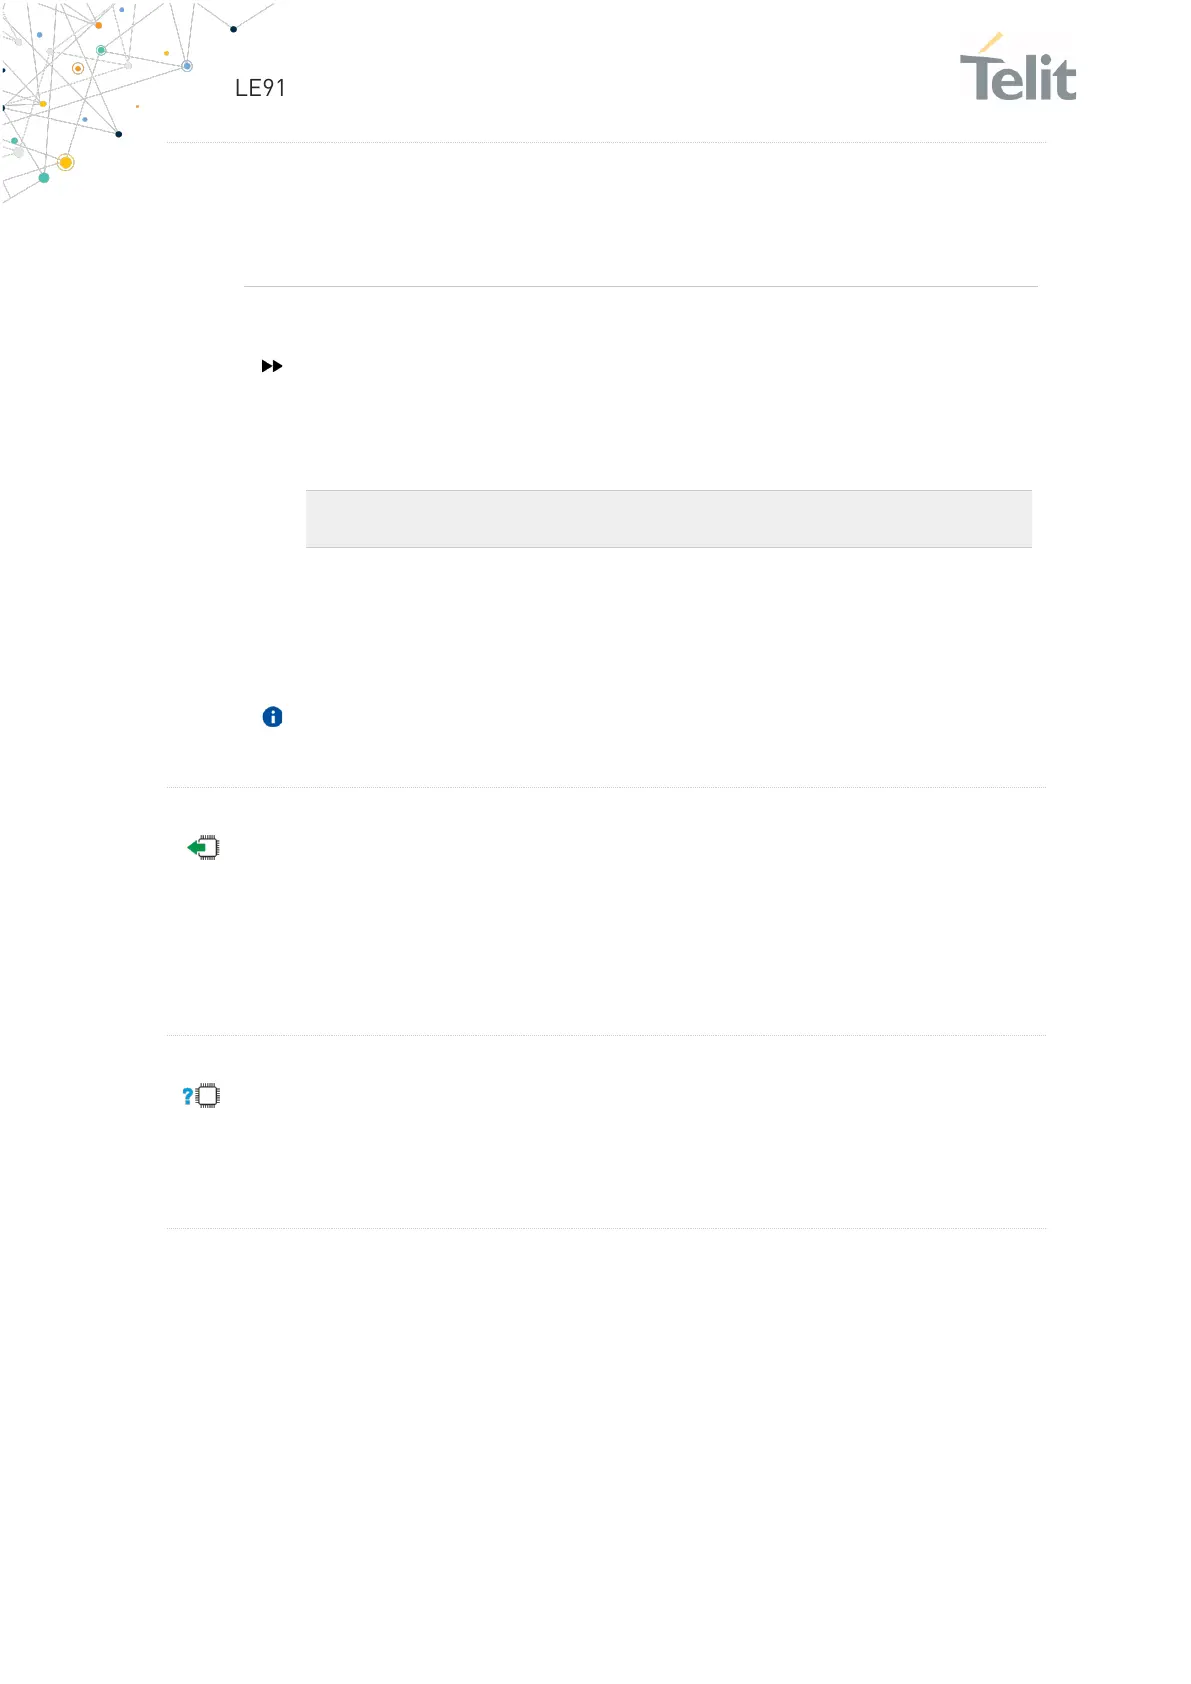Click the teal dot in header graphic
This screenshot has height=1684, width=1191.
pos(44,178)
